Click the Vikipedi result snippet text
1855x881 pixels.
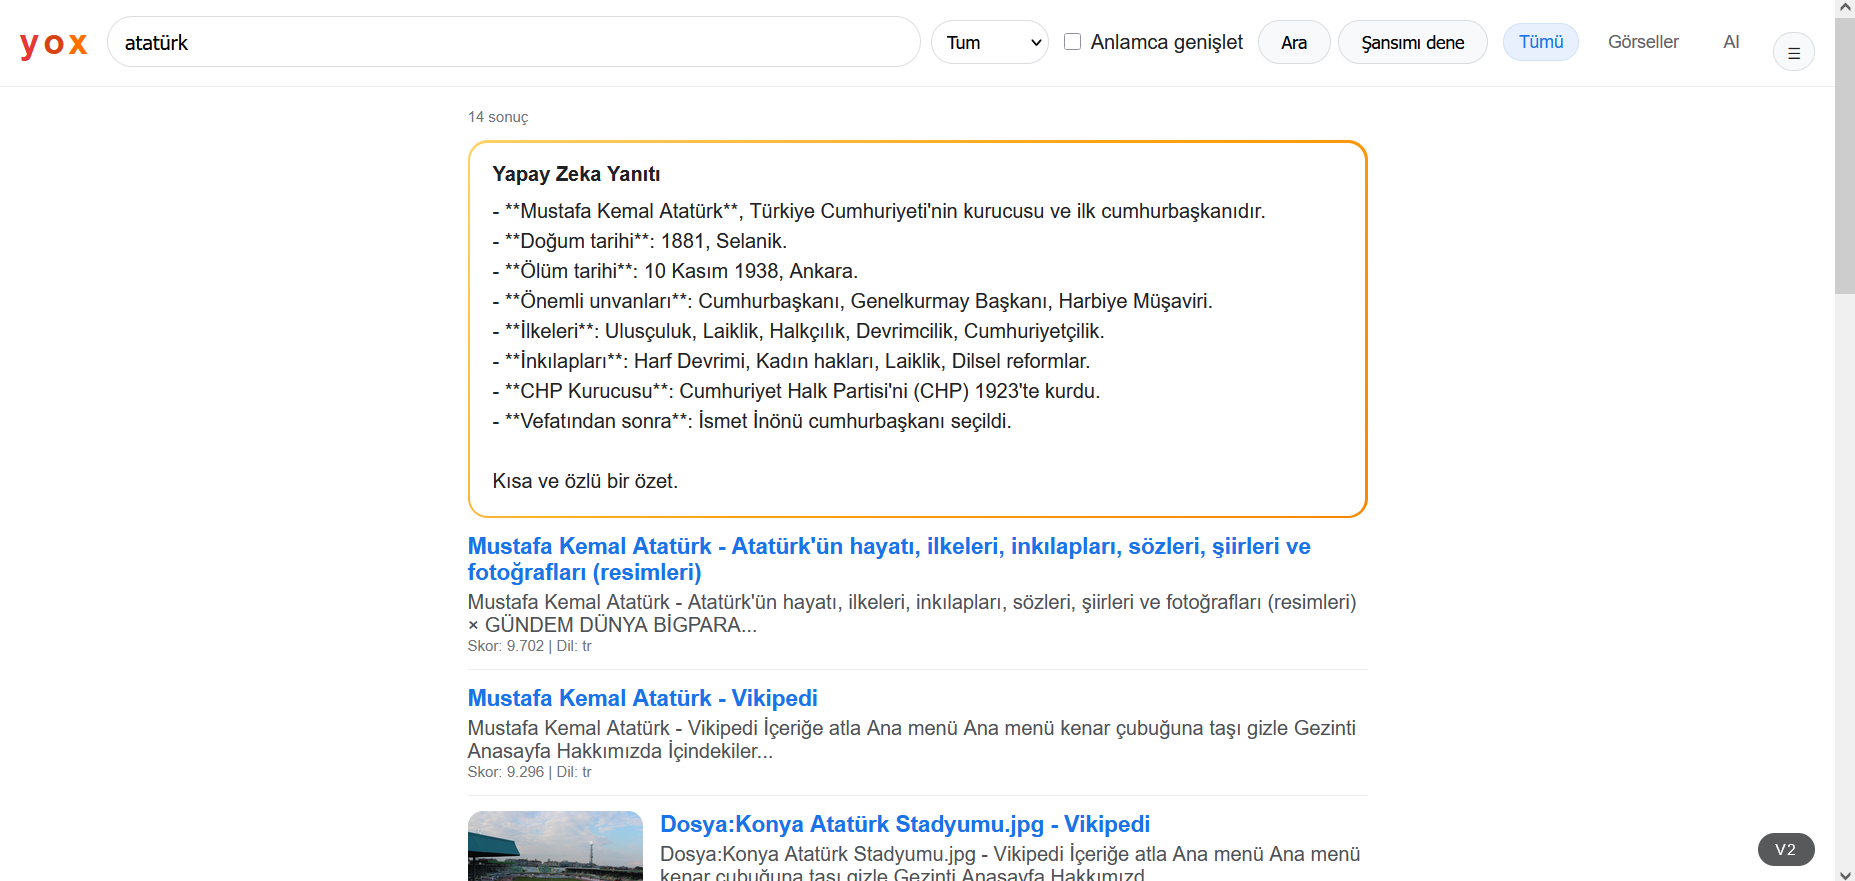click(912, 739)
